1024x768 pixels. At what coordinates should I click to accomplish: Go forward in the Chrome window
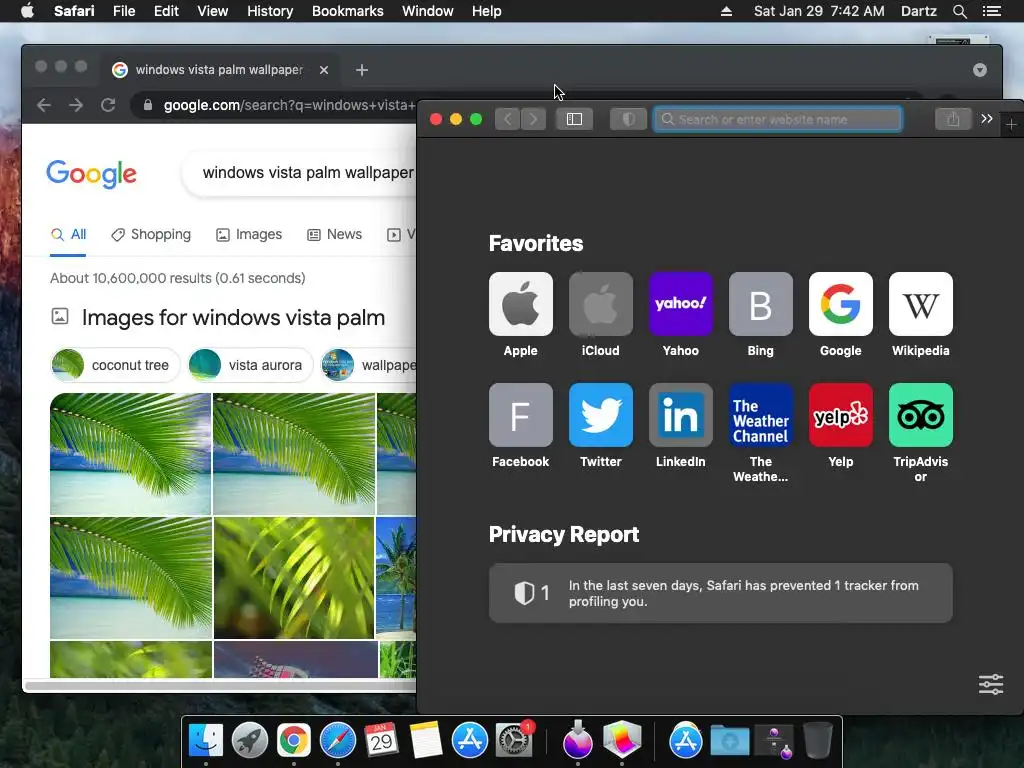[76, 105]
